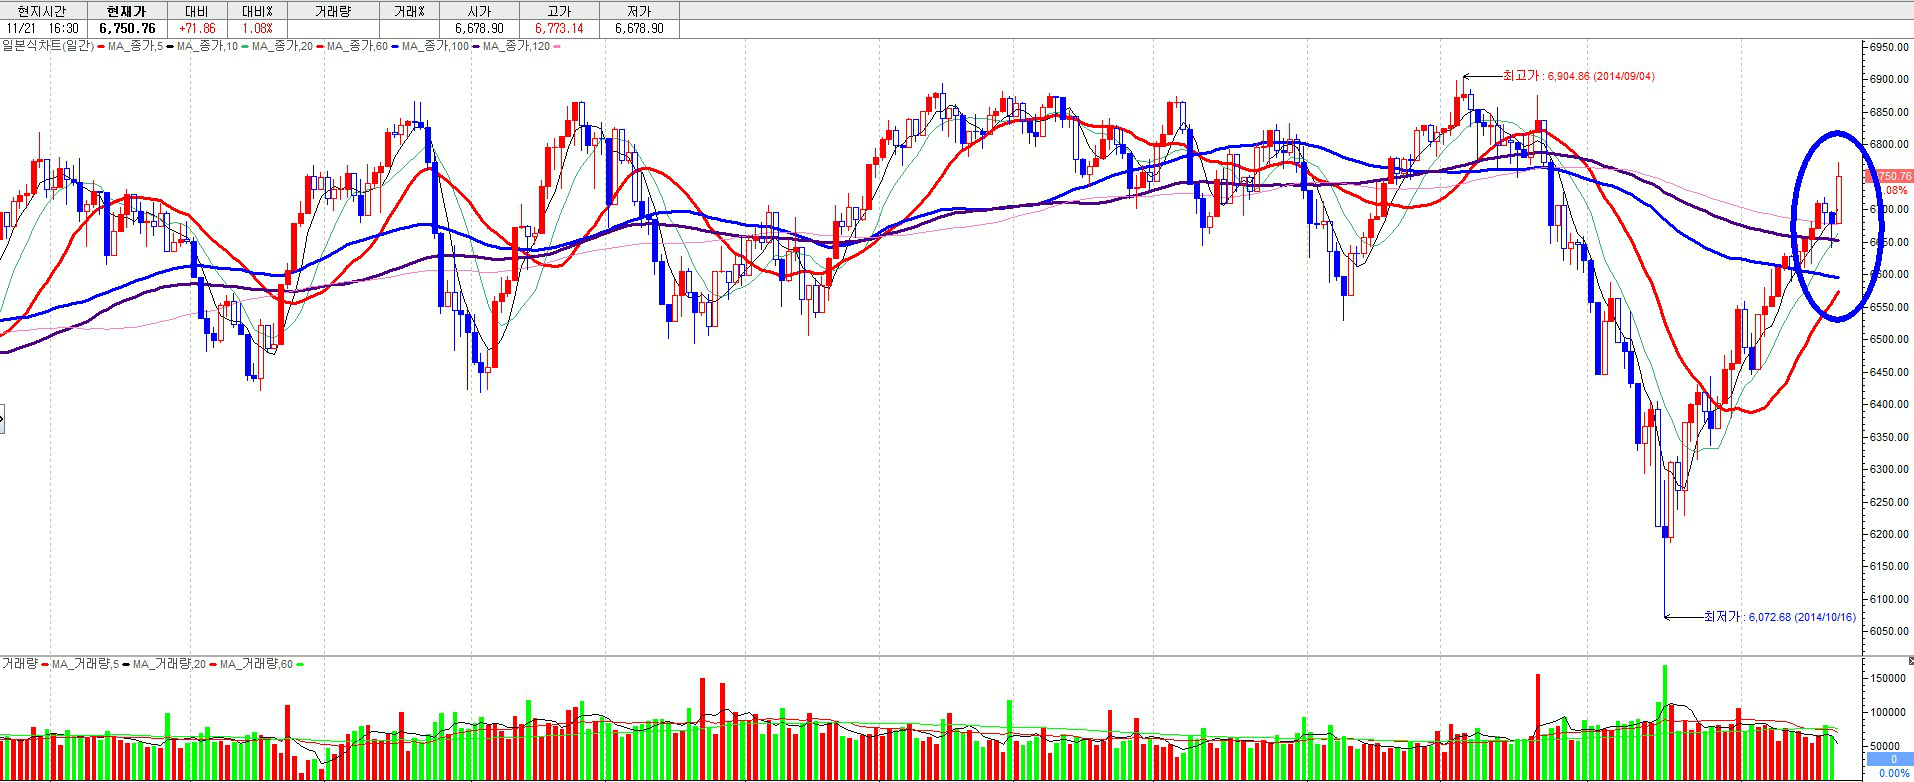Click the MA_거래량,20 volume legend label
Image resolution: width=1914 pixels, height=782 pixels.
point(170,664)
